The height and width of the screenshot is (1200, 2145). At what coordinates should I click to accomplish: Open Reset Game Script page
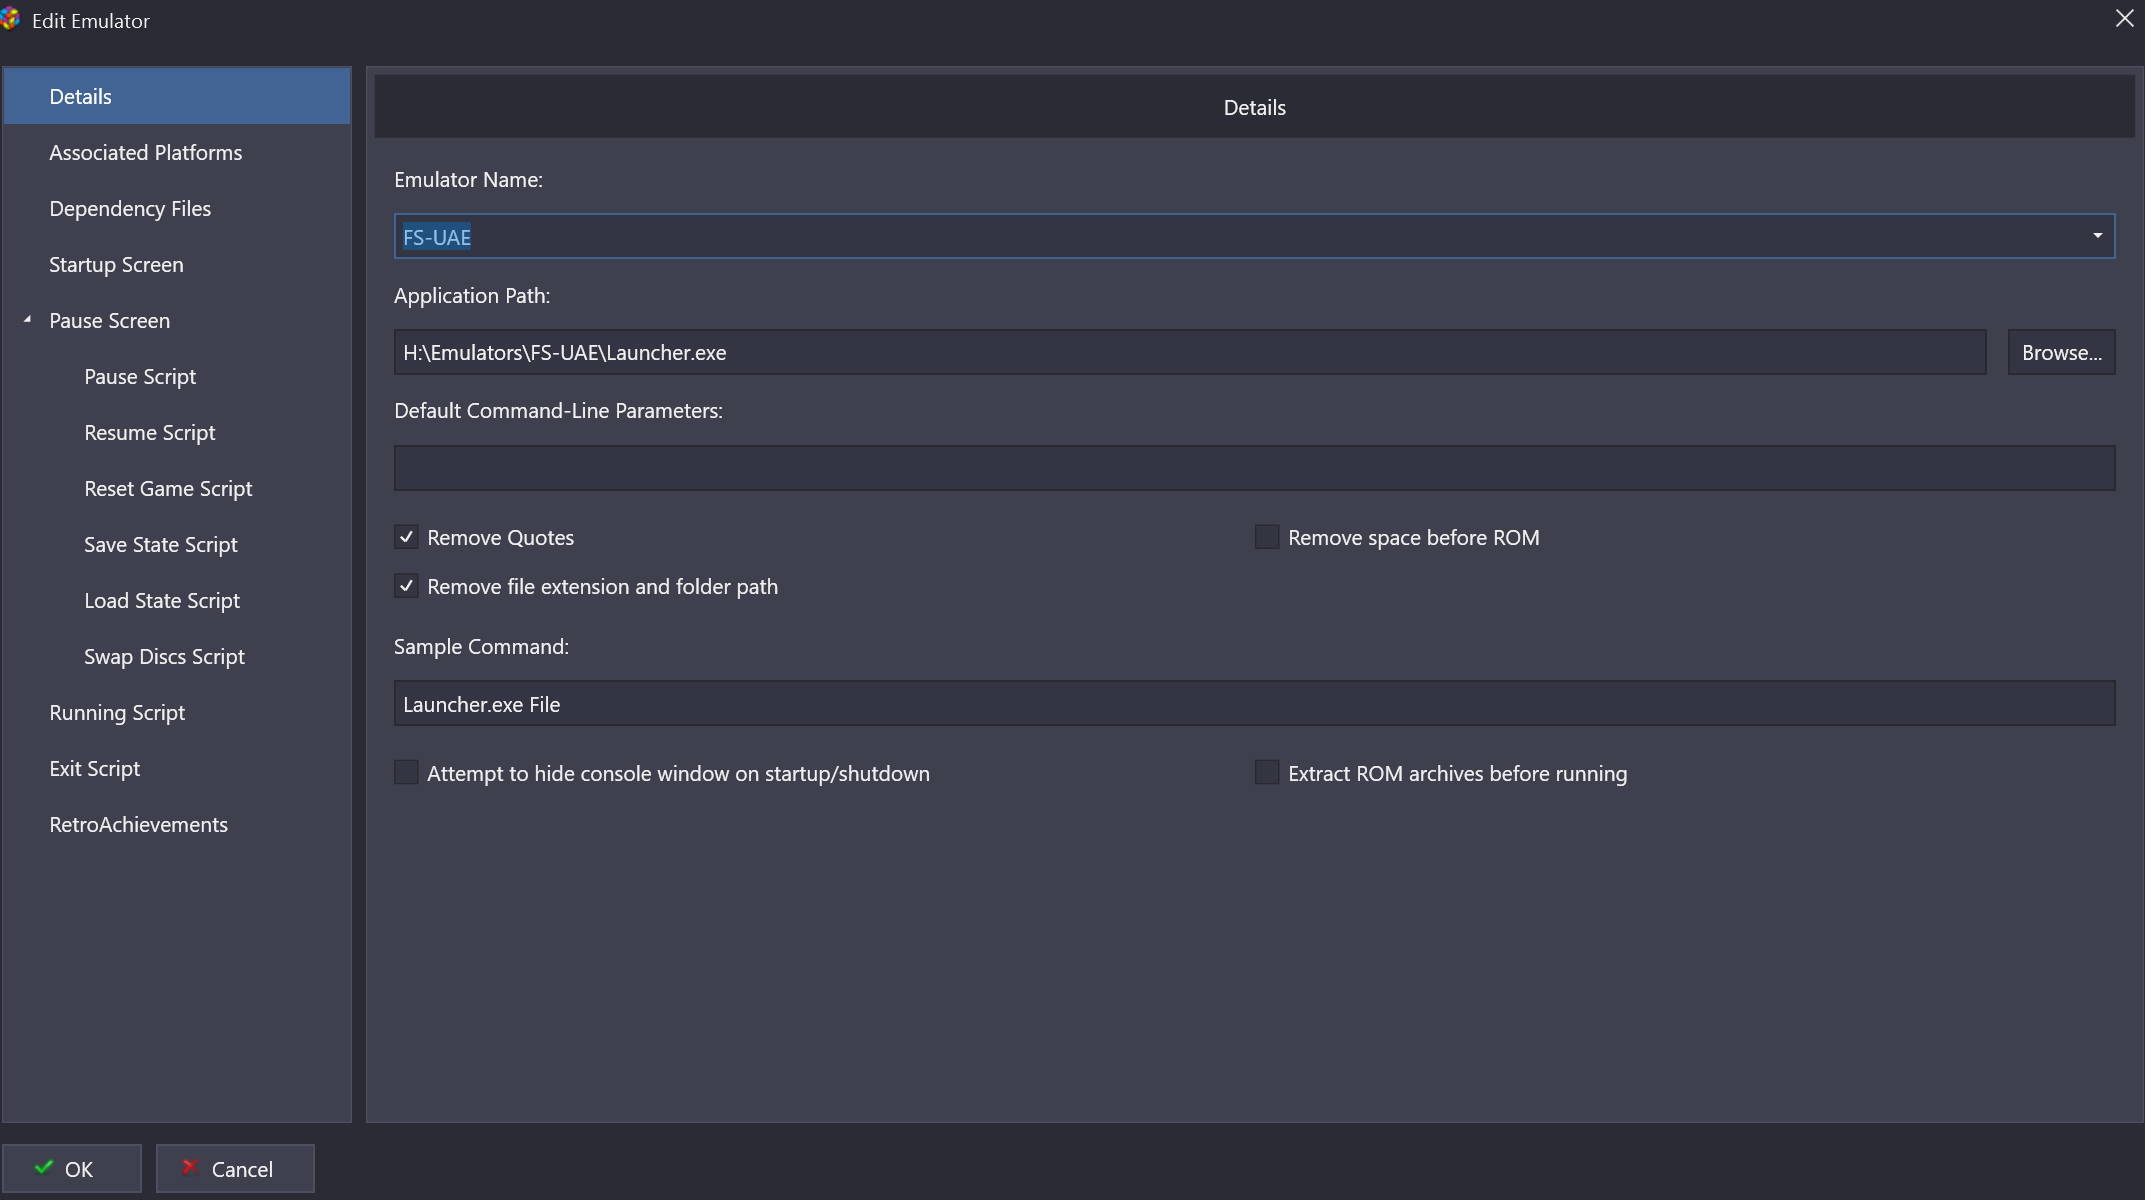tap(168, 488)
